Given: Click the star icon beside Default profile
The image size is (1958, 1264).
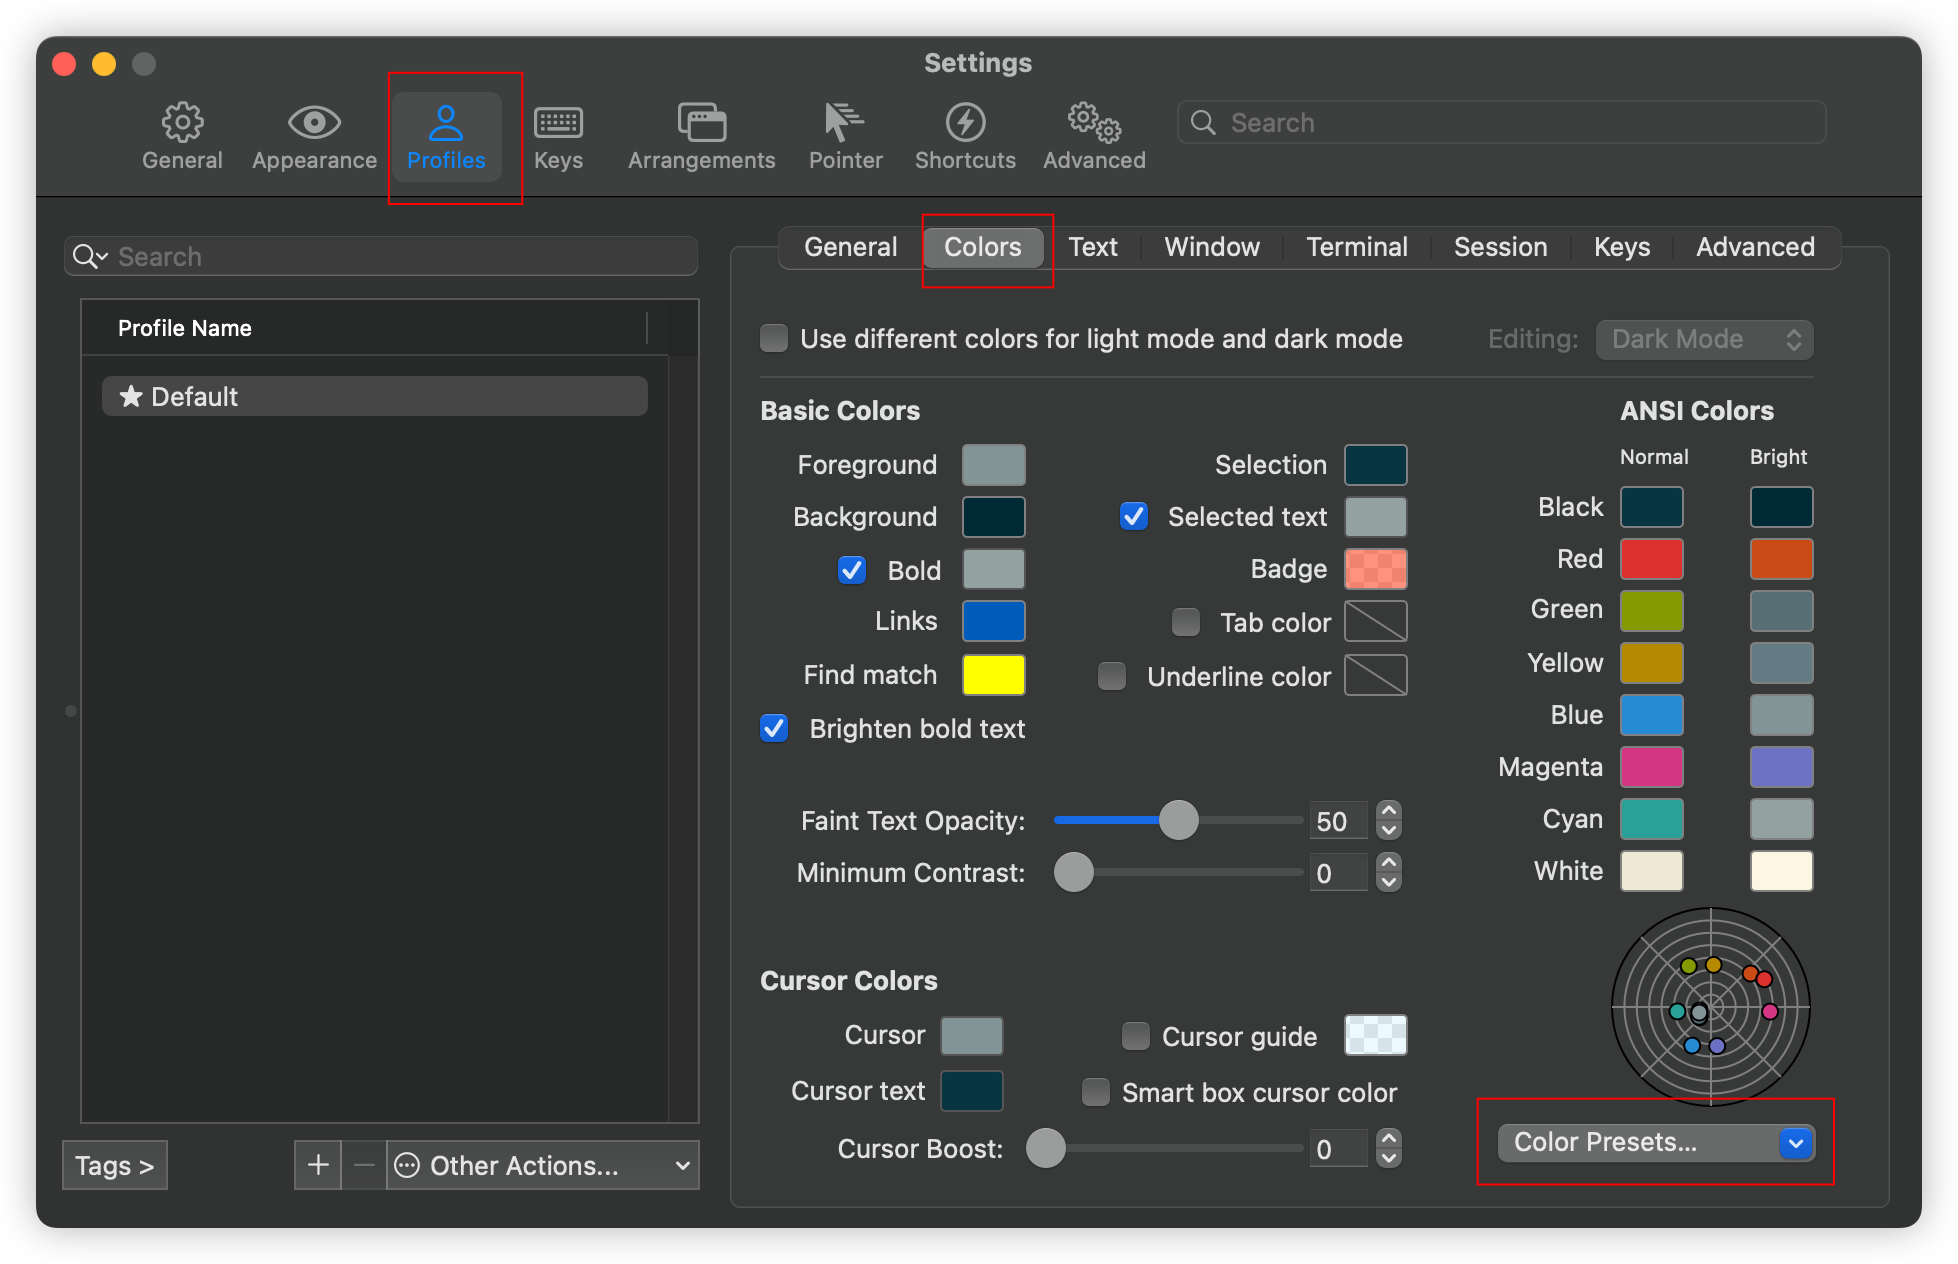Looking at the screenshot, I should coord(131,397).
